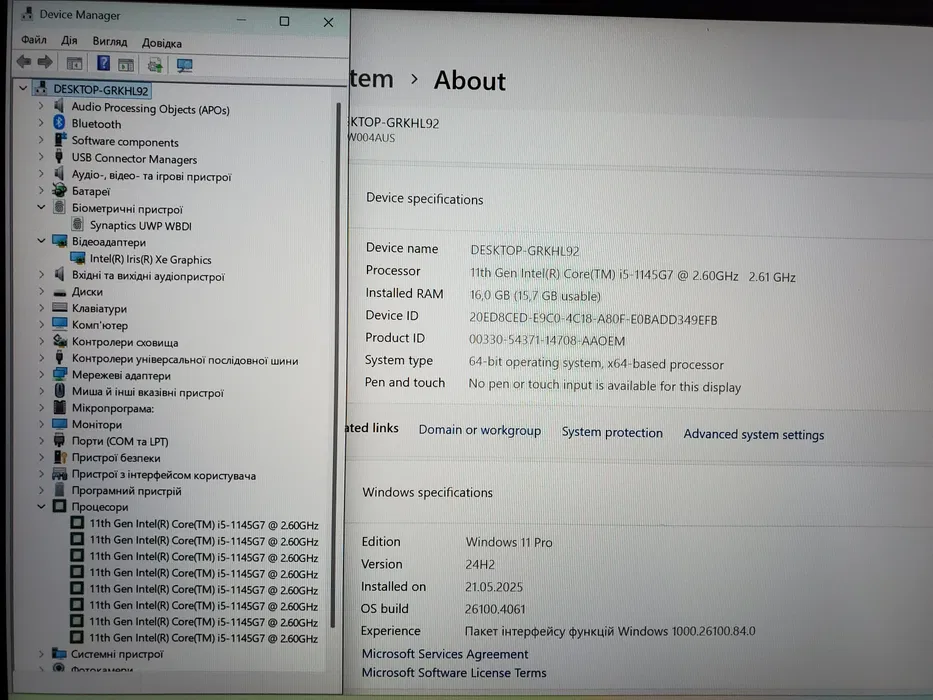Screen dimensions: 933x700
Task: Click the Update driver toolbar icon
Action: coord(155,64)
